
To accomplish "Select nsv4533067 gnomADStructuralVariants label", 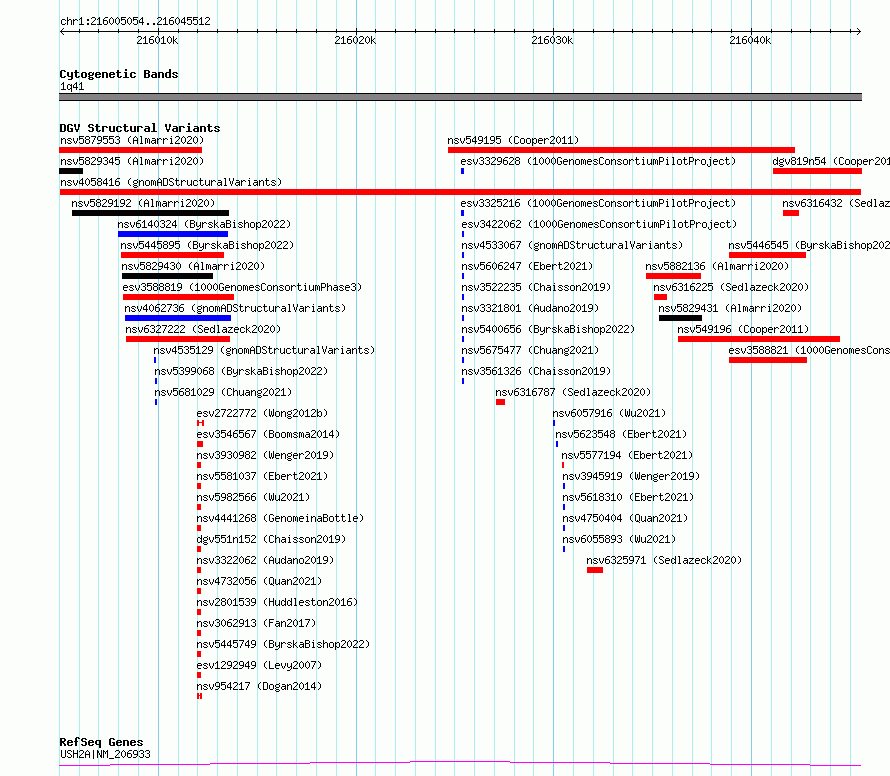I will [572, 245].
